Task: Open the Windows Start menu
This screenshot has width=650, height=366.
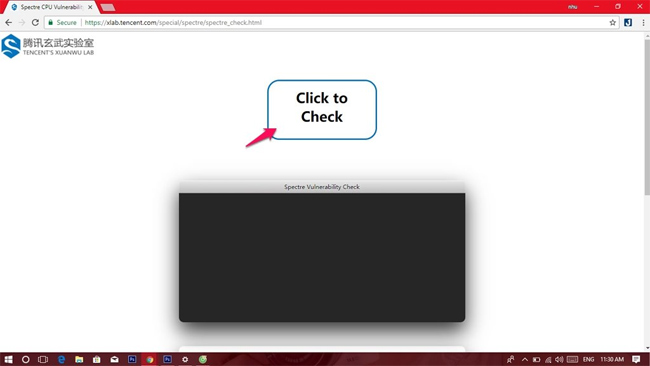Action: coord(8,359)
